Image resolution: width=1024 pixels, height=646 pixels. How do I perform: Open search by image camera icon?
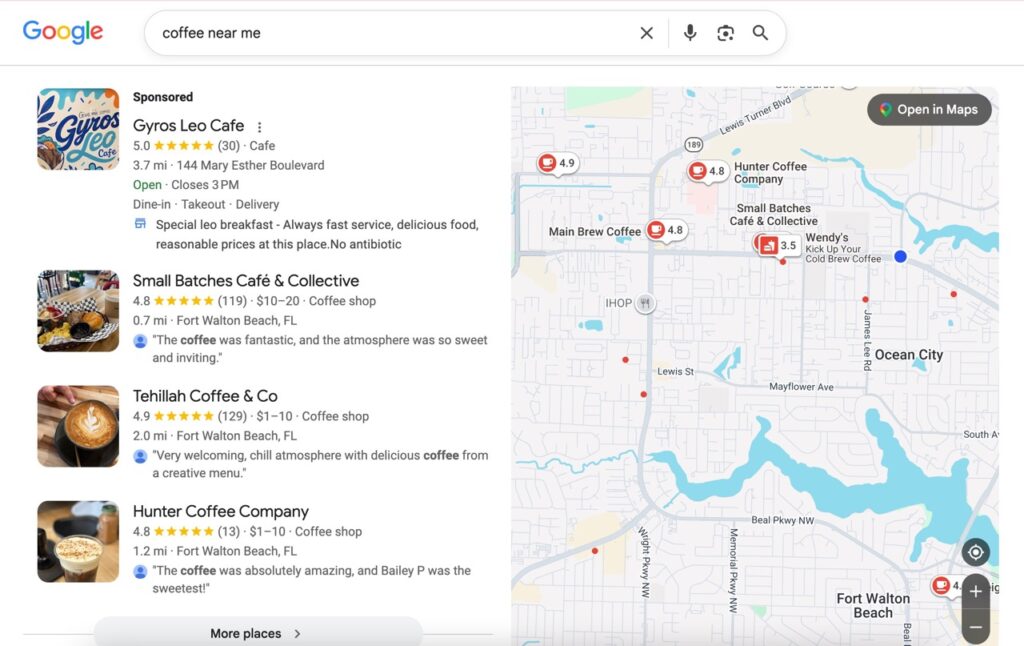(x=726, y=33)
